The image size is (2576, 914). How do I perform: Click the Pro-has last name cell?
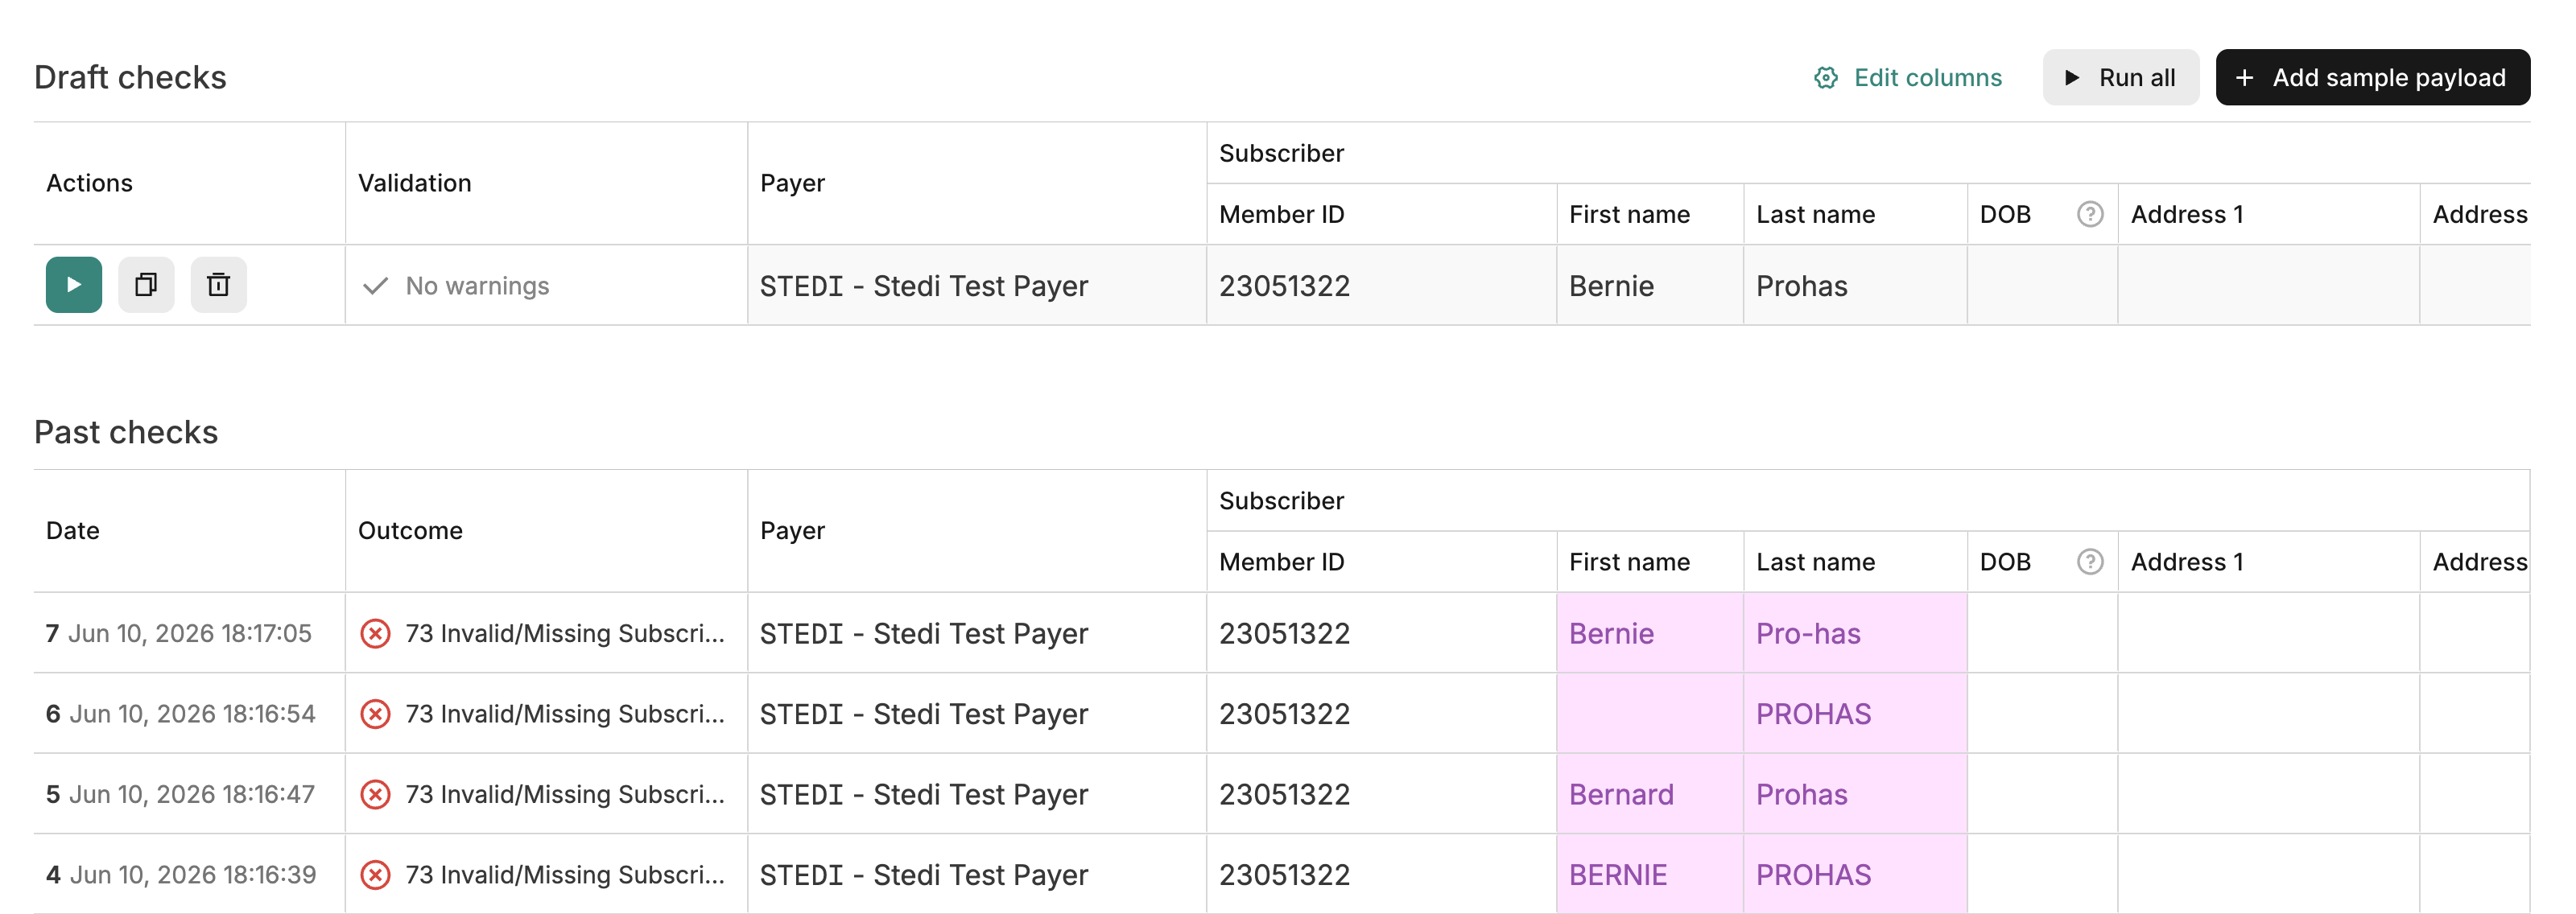pos(1856,634)
